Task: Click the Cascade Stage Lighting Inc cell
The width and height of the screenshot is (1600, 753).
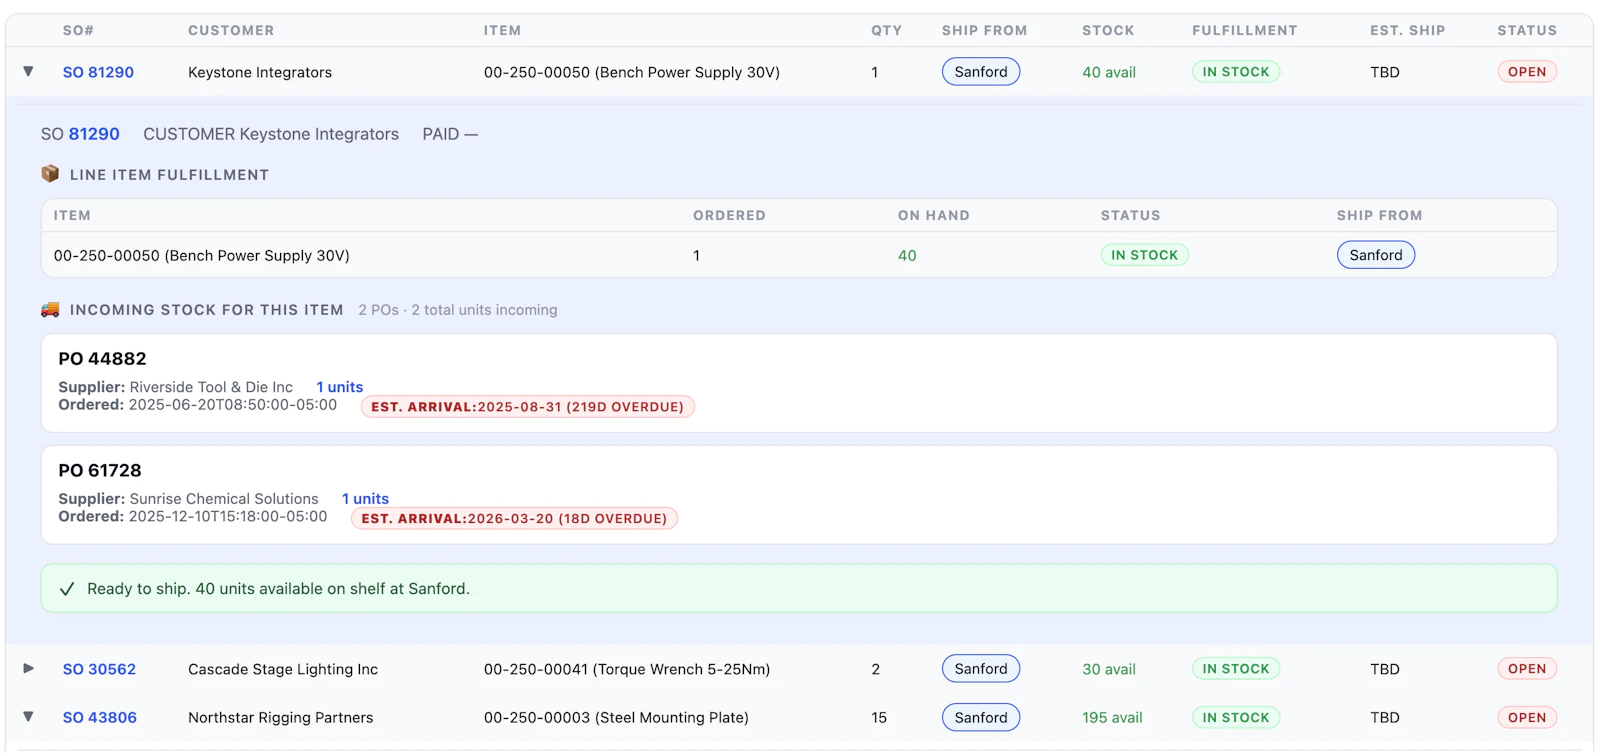Action: (x=283, y=669)
